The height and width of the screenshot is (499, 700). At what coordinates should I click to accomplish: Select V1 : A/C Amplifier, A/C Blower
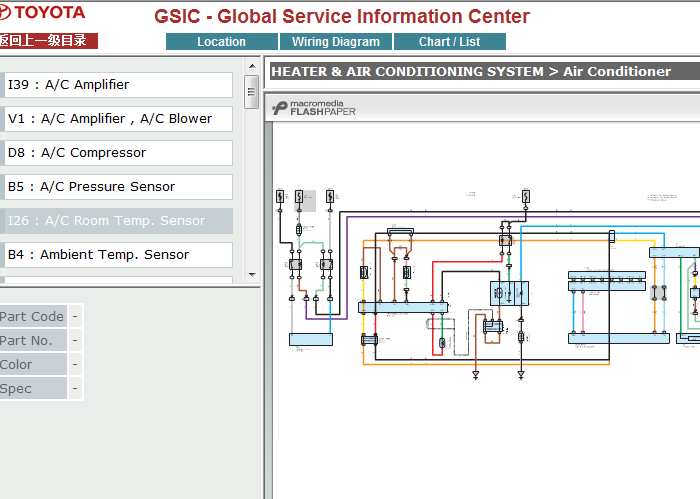coord(118,119)
